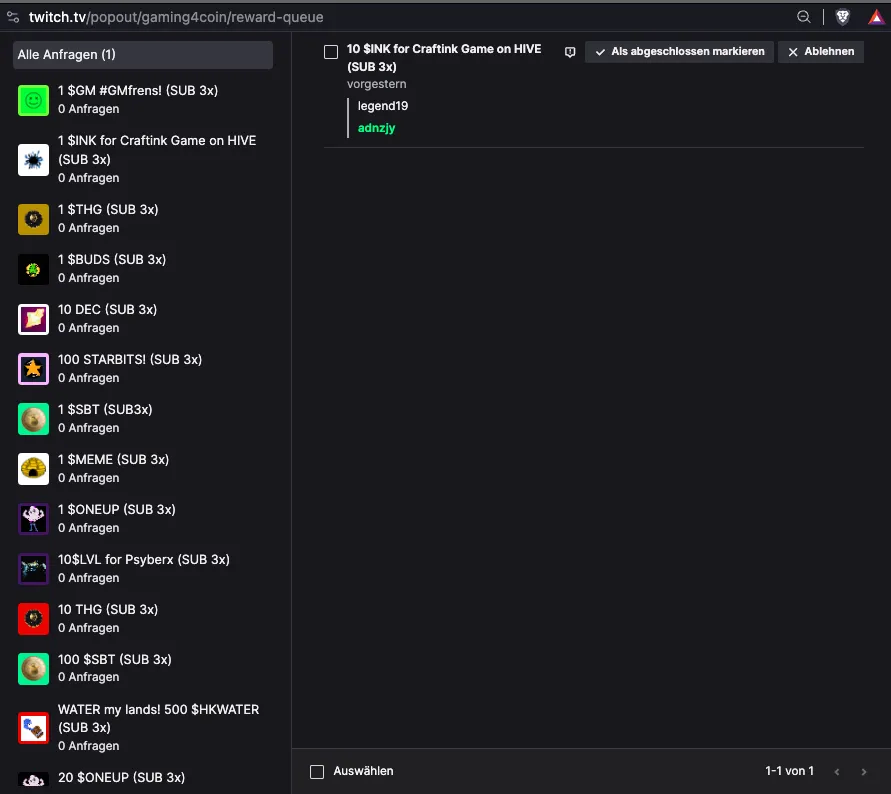Click the green $GM #GMfrens smiley icon
Screen dimensions: 891x794
(x=33, y=100)
